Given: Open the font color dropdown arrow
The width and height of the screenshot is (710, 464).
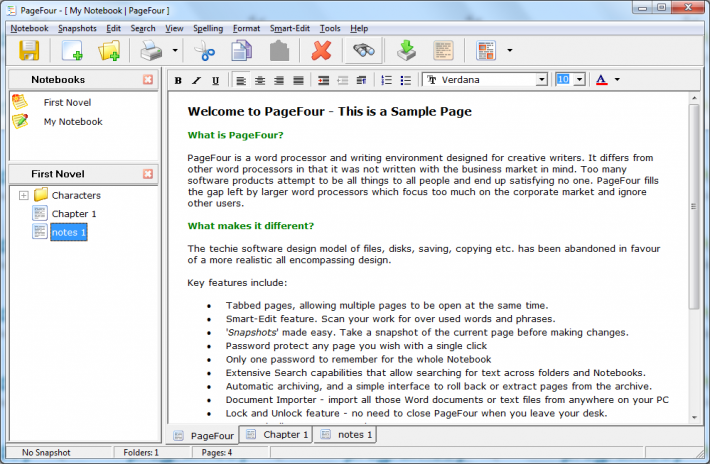Looking at the screenshot, I should pyautogui.click(x=617, y=80).
